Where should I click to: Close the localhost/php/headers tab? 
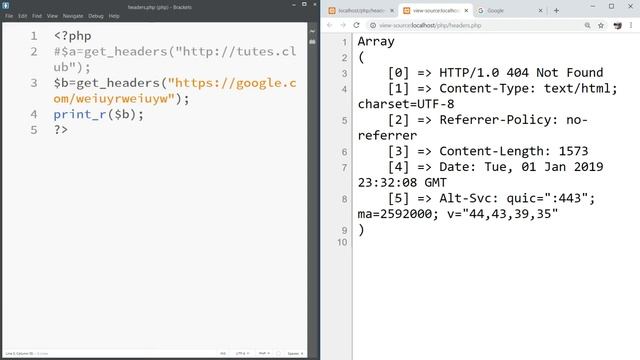click(392, 11)
